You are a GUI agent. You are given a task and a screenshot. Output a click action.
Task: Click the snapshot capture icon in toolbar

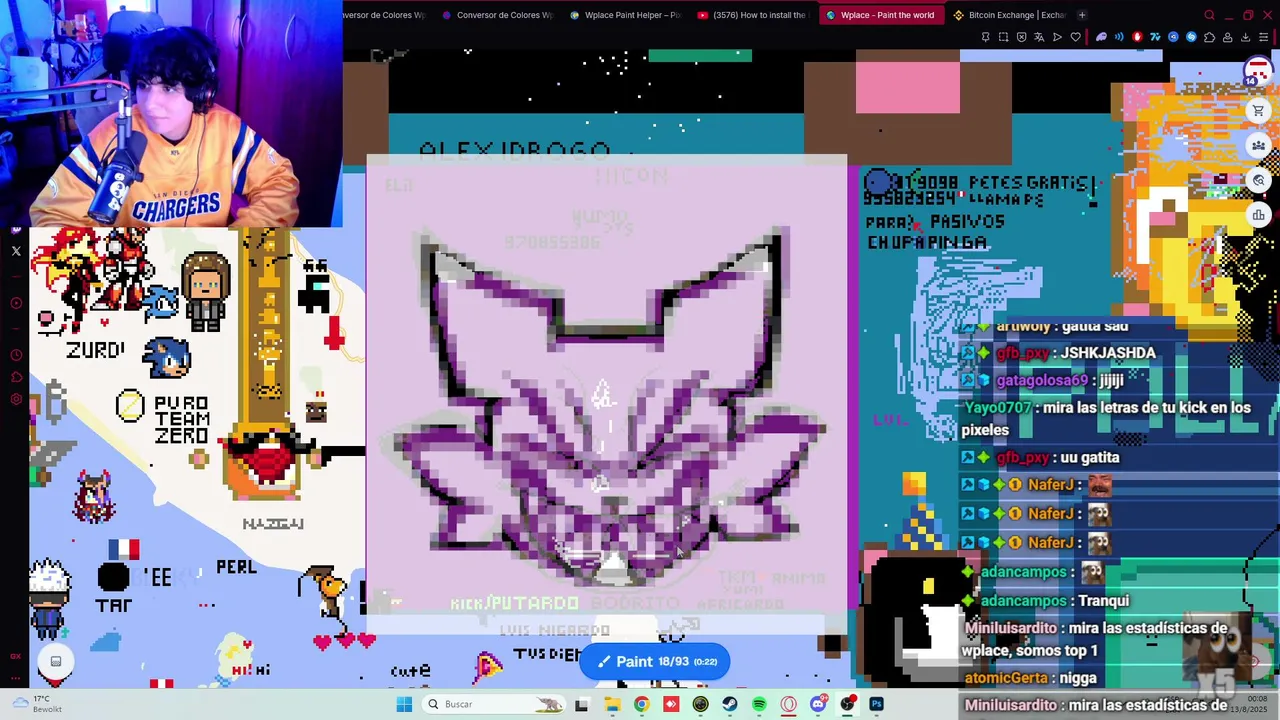coord(1003,37)
